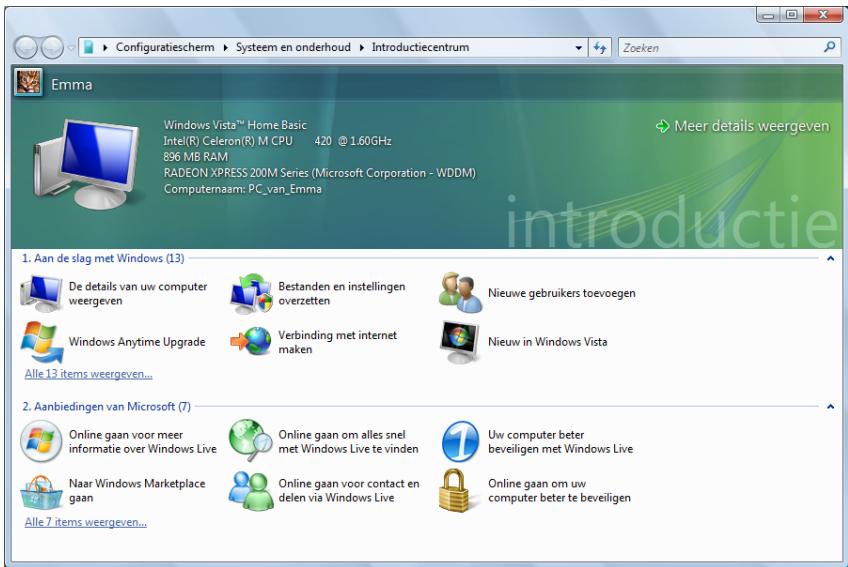Image resolution: width=848 pixels, height=567 pixels.
Task: Click 'Uw computer beter beveiligen met Windows Live' text
Action: pyautogui.click(x=560, y=441)
